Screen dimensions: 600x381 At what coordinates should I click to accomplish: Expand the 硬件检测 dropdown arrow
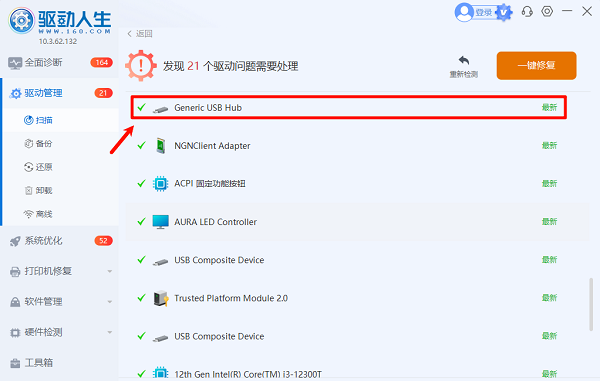pyautogui.click(x=110, y=332)
